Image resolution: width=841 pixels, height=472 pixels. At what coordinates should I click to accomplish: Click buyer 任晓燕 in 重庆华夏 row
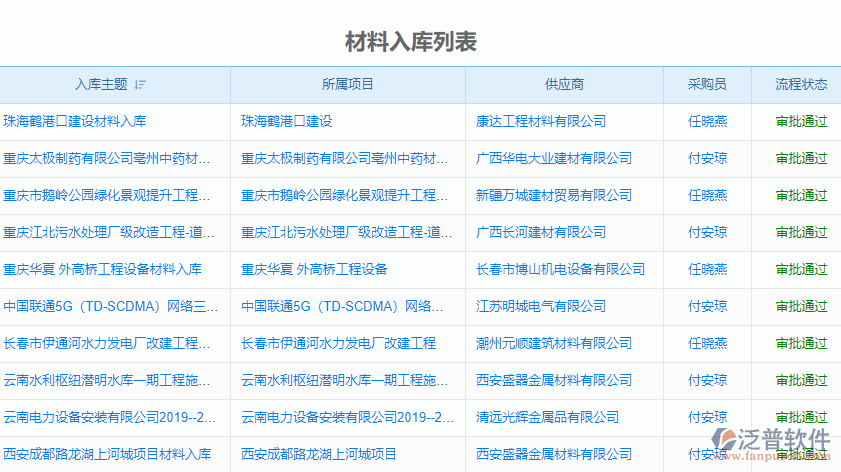(x=708, y=270)
